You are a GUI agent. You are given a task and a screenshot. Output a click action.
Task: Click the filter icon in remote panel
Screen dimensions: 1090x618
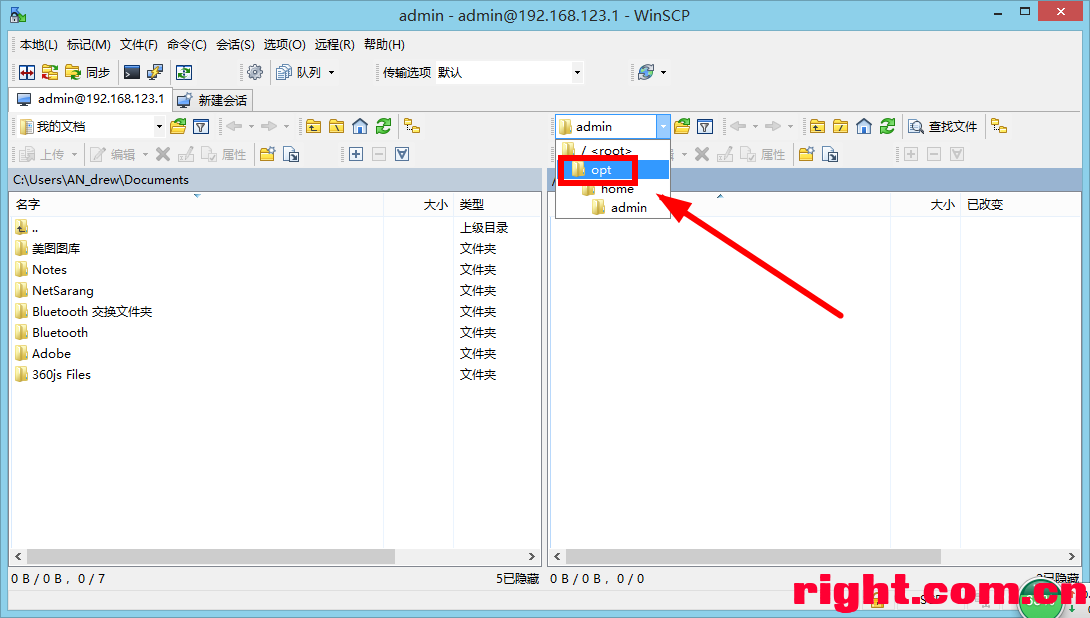pyautogui.click(x=705, y=127)
